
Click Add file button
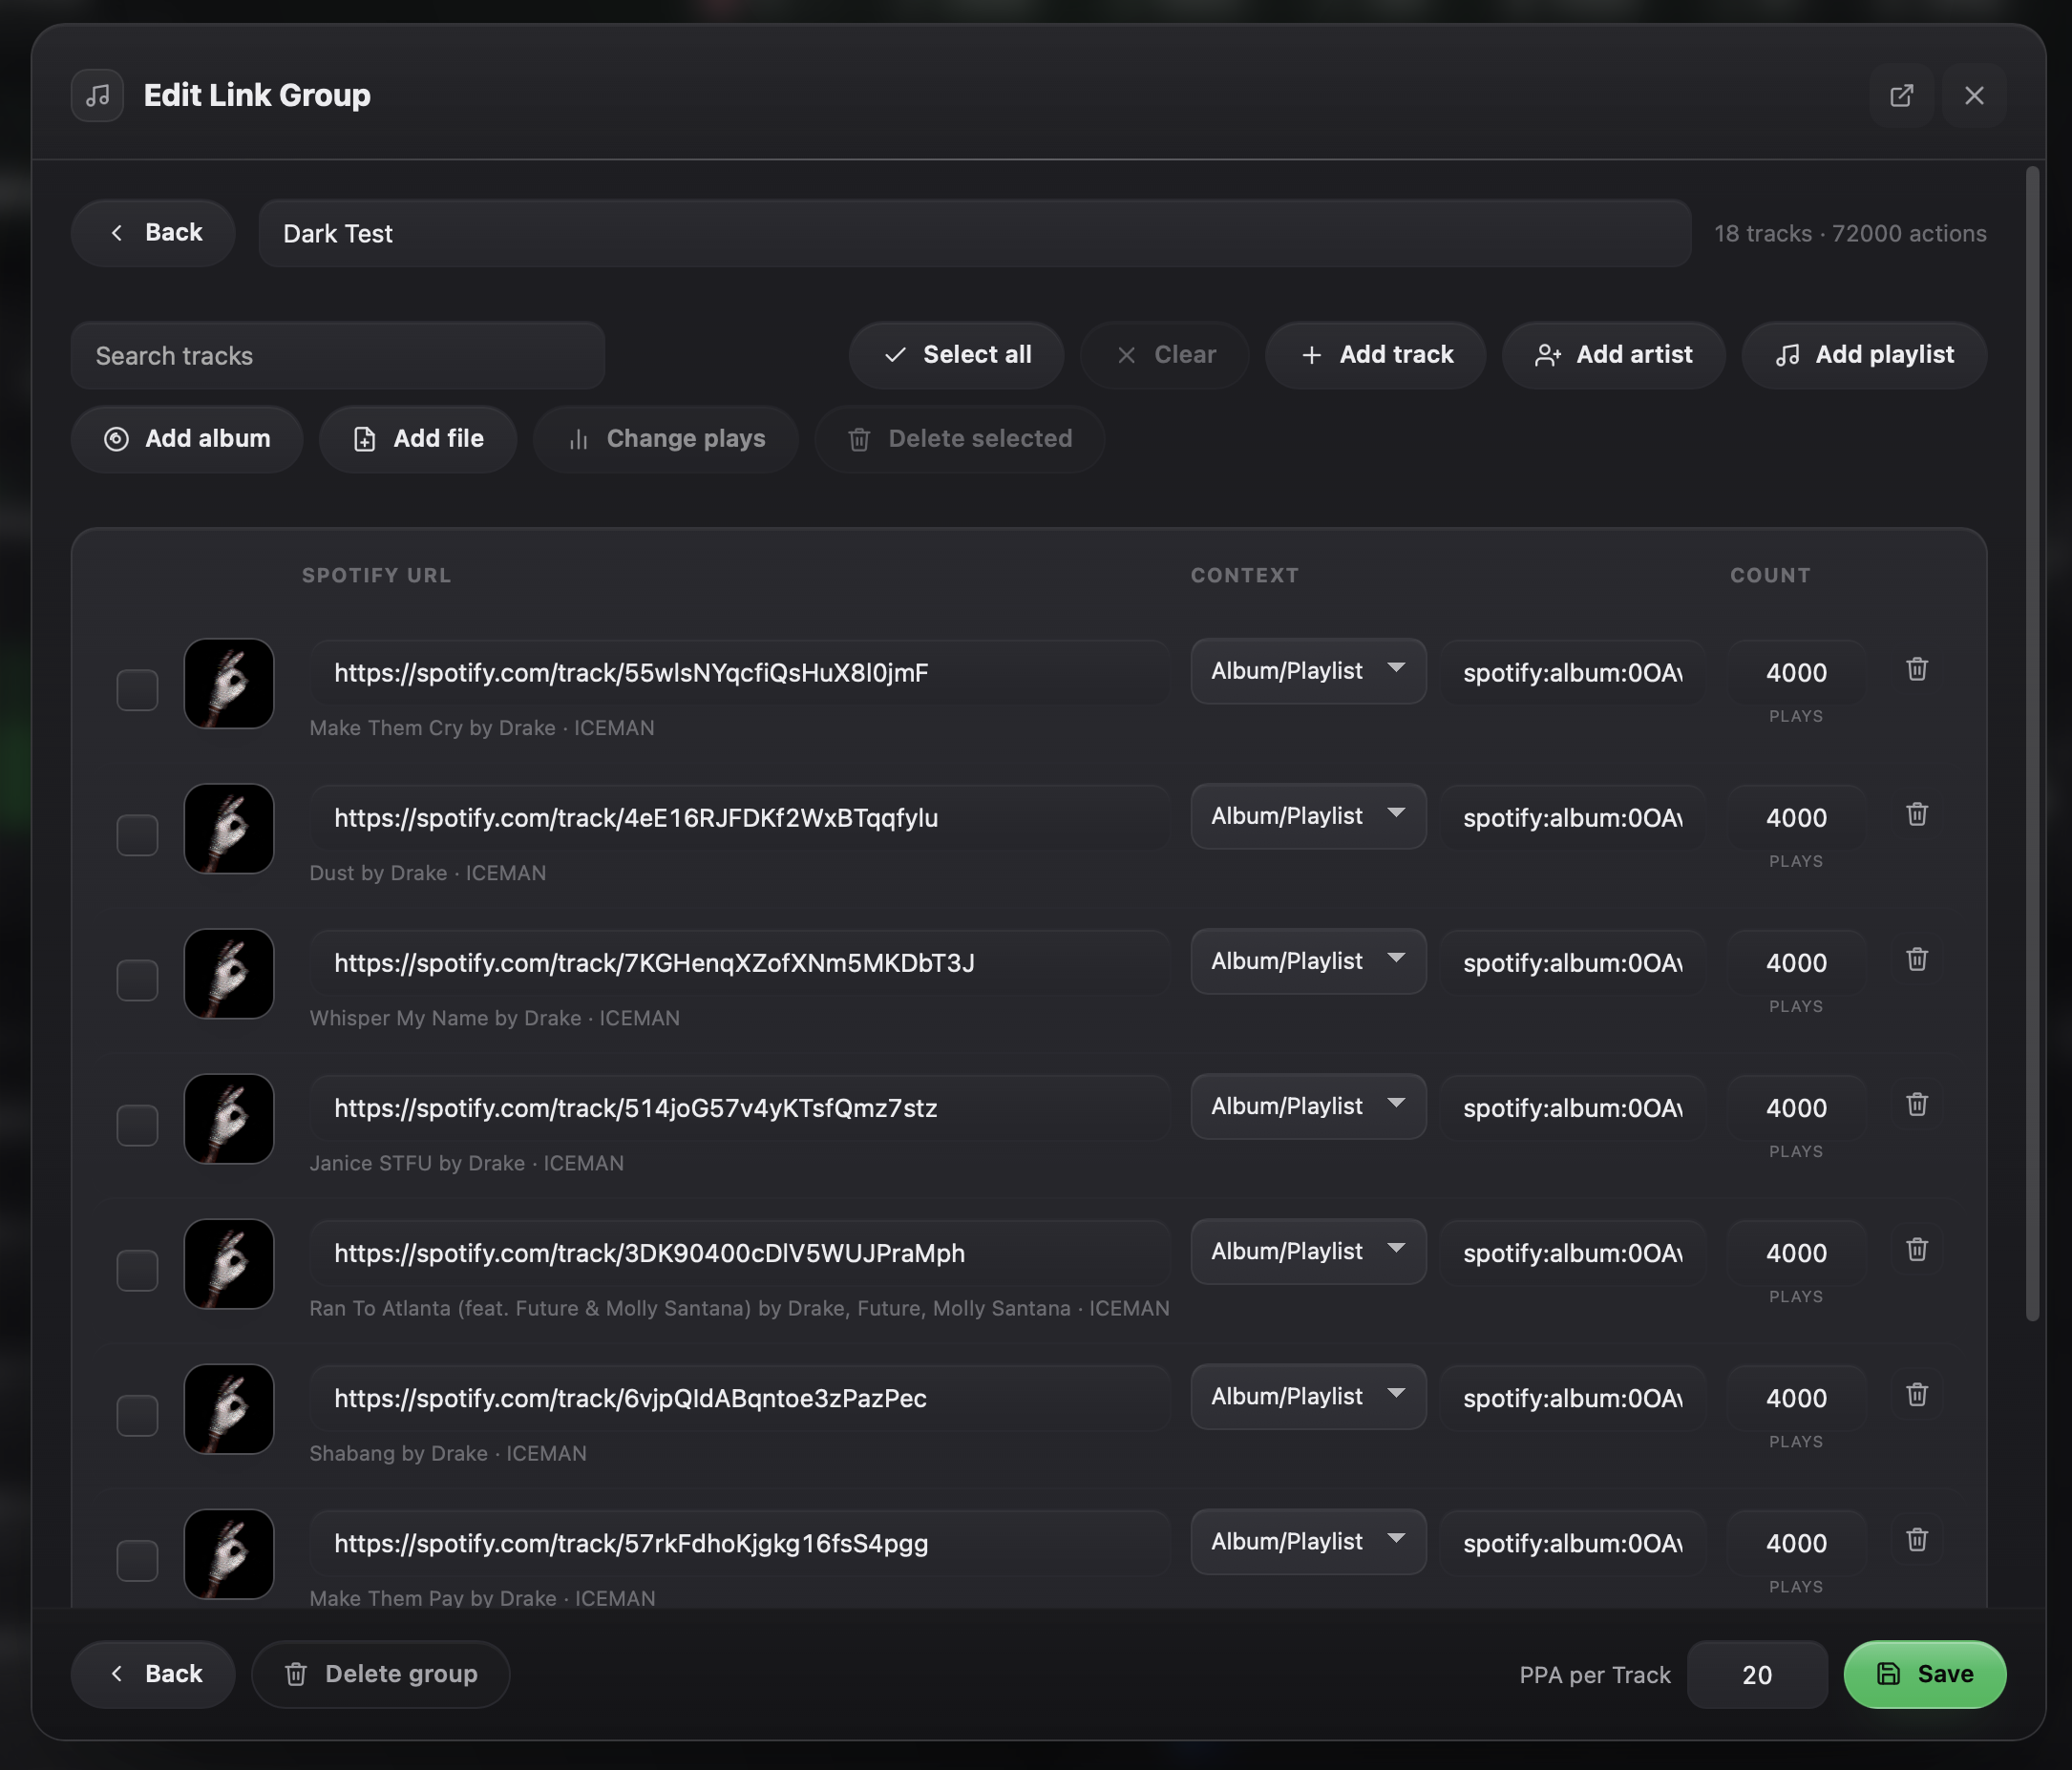pos(418,439)
